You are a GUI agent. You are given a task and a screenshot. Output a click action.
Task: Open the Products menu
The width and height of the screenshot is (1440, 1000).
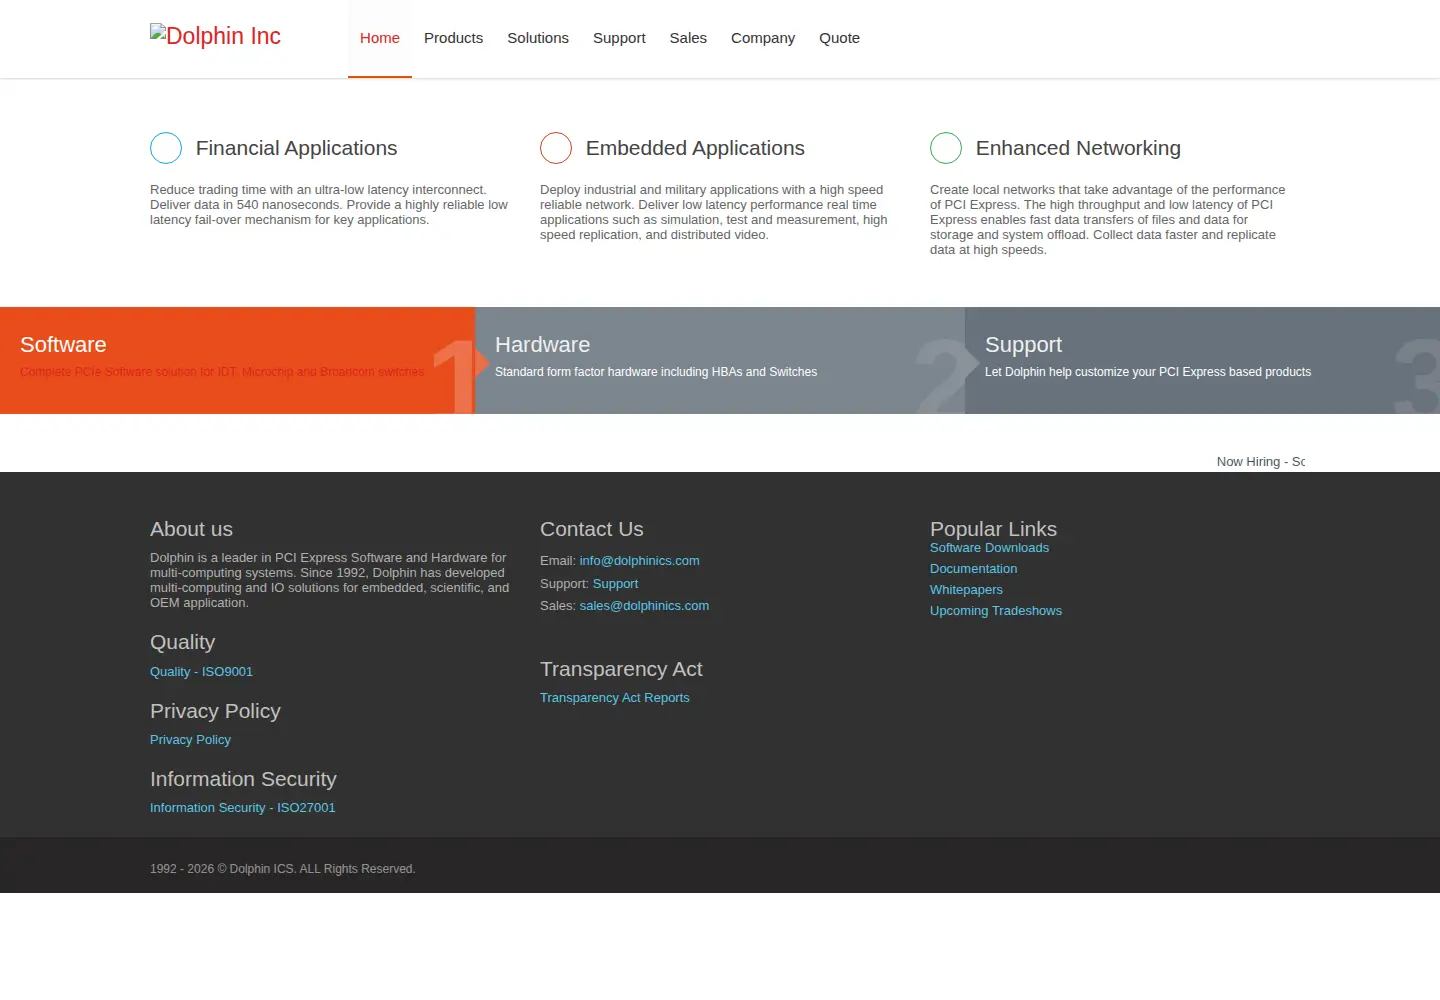tap(453, 38)
